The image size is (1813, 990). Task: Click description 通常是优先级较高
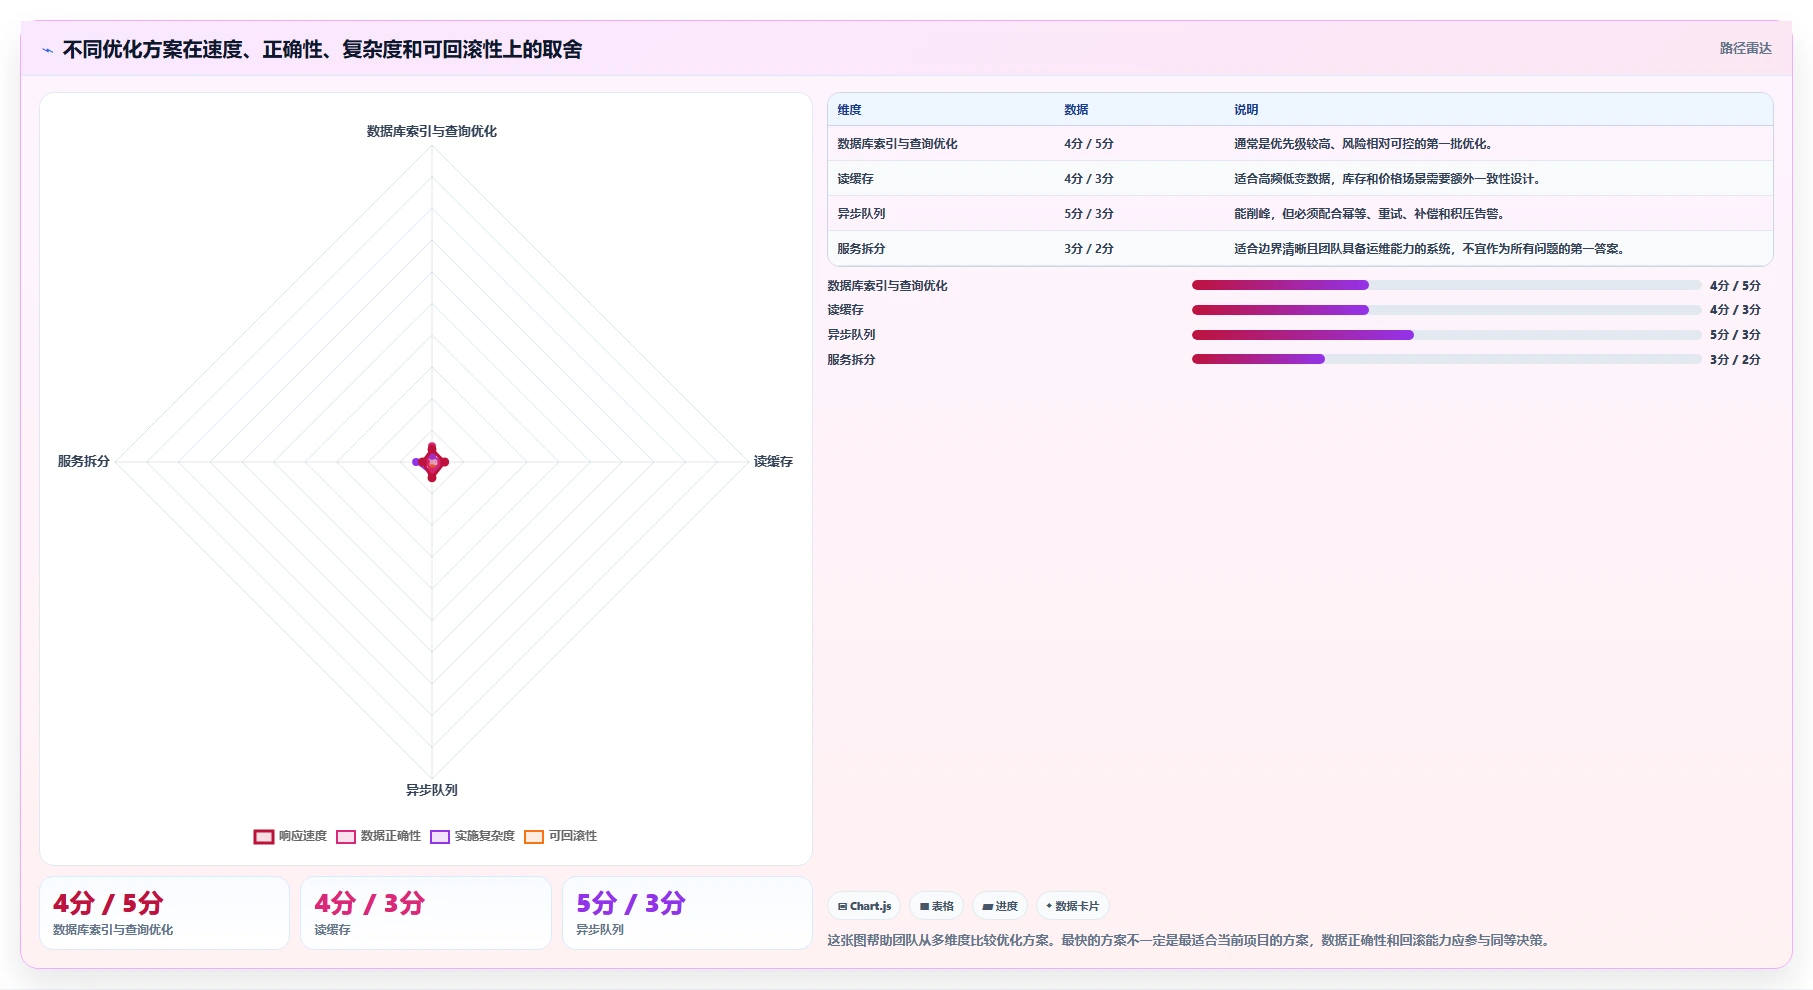click(x=1364, y=144)
